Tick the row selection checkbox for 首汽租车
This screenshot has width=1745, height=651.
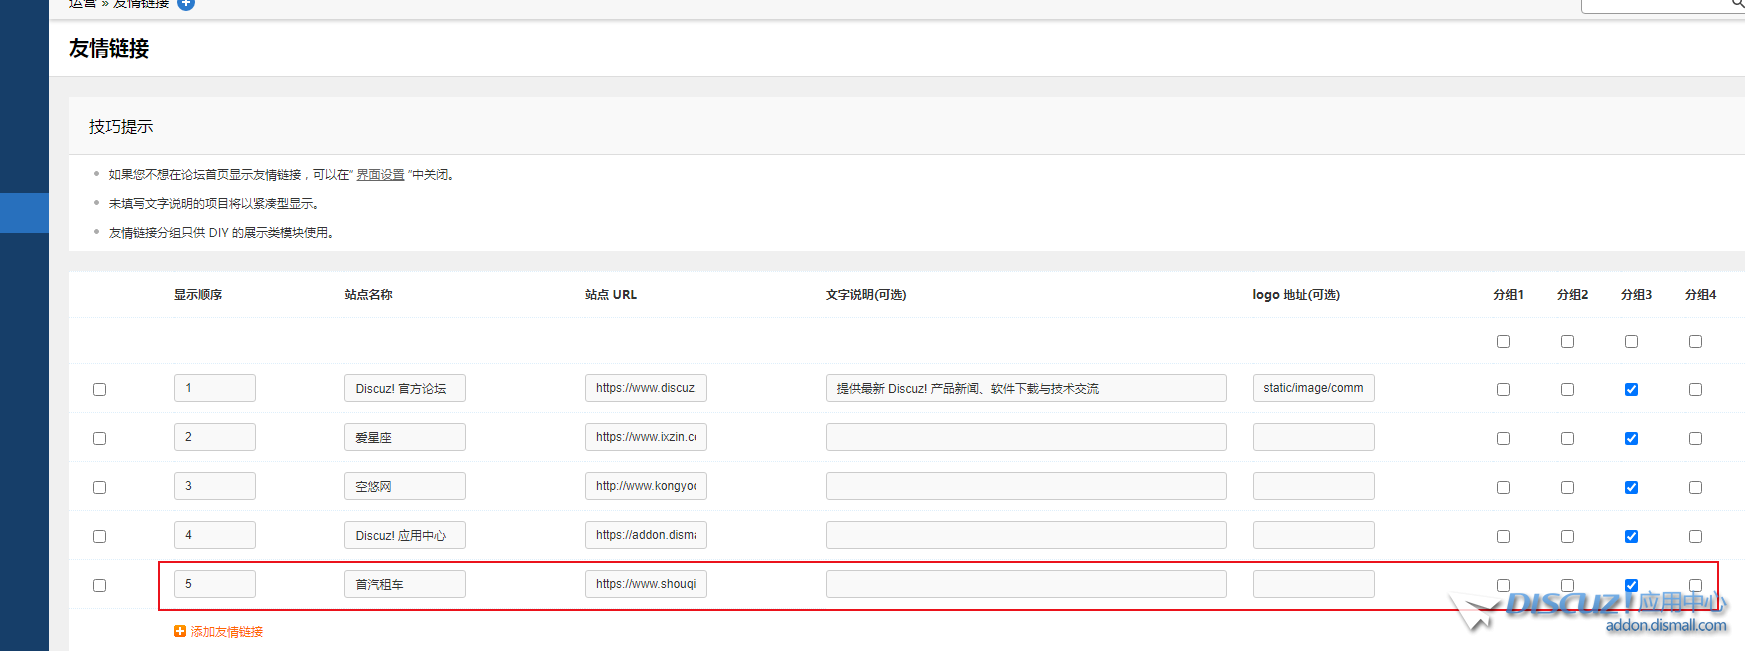tap(99, 586)
